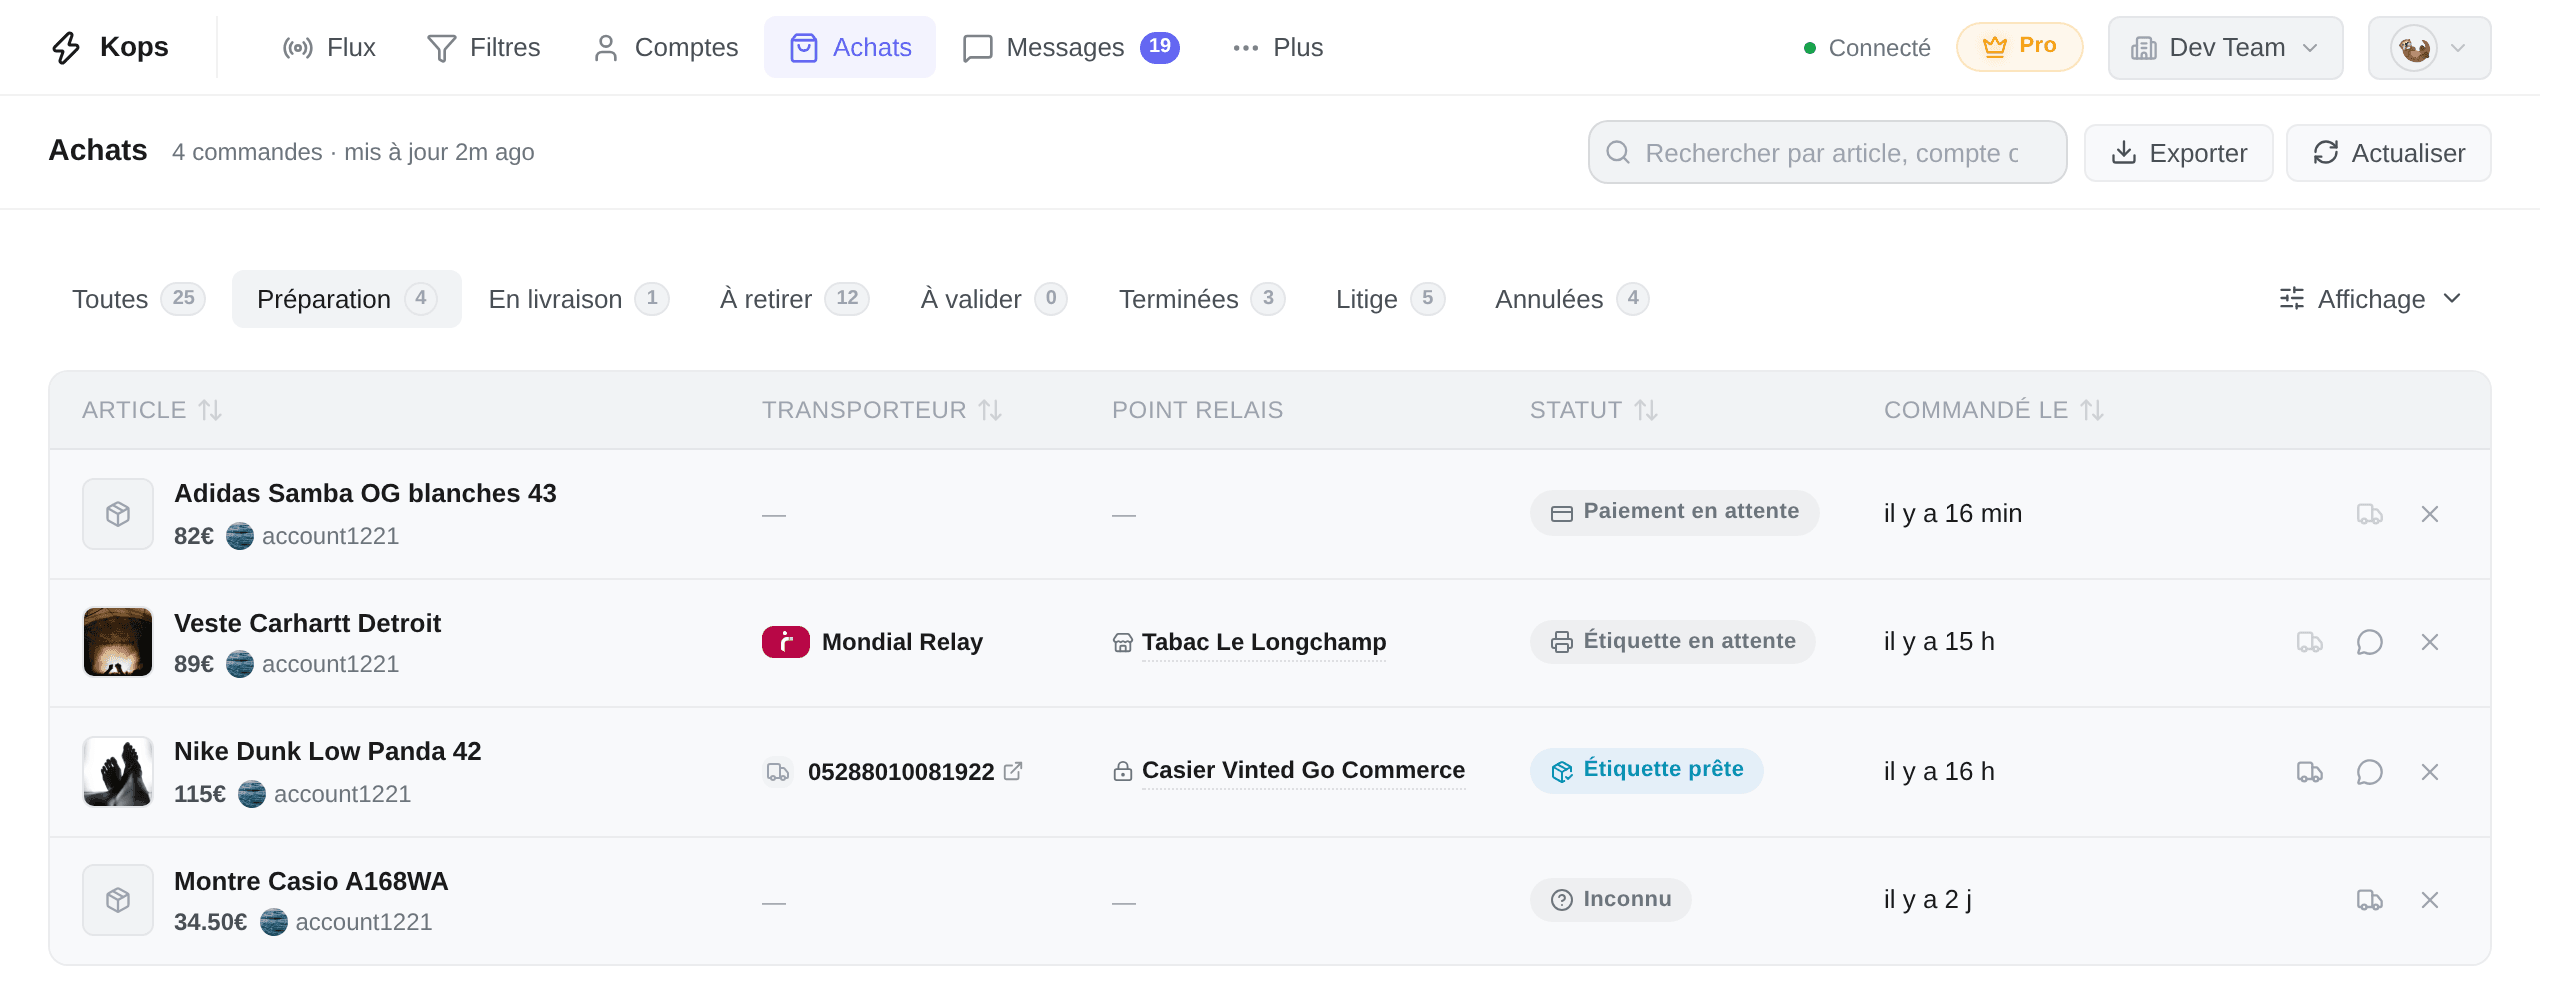Open the À valider tab

pyautogui.click(x=994, y=299)
